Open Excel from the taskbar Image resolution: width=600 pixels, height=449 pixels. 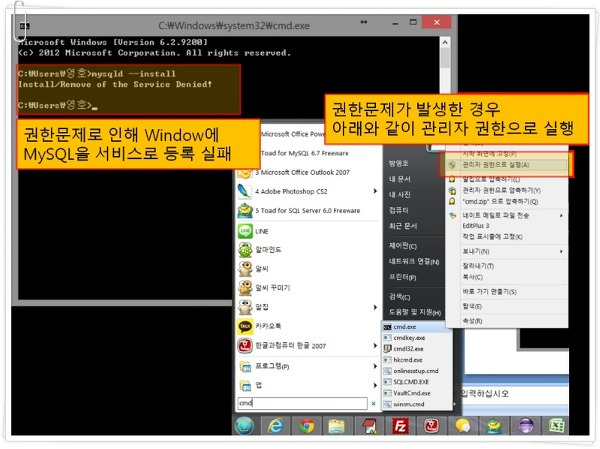pos(557,426)
